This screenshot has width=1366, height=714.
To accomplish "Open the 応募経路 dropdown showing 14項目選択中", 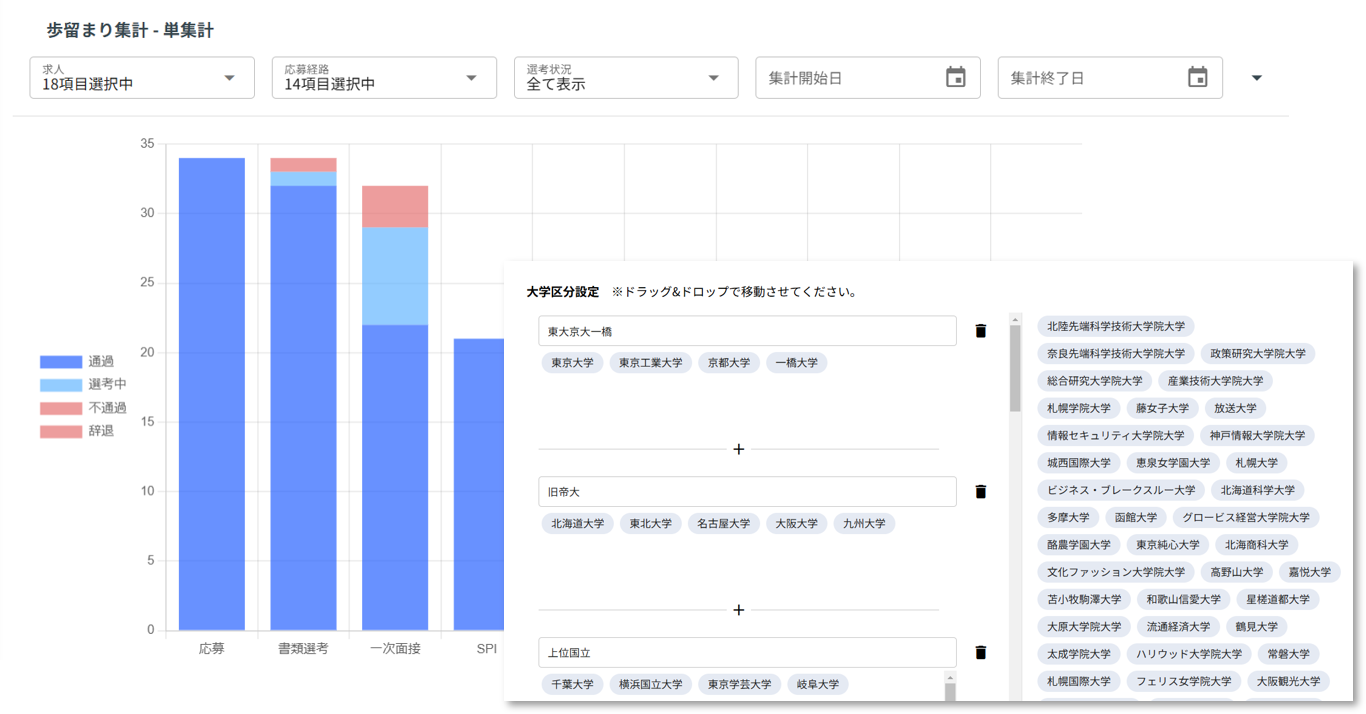I will click(384, 78).
